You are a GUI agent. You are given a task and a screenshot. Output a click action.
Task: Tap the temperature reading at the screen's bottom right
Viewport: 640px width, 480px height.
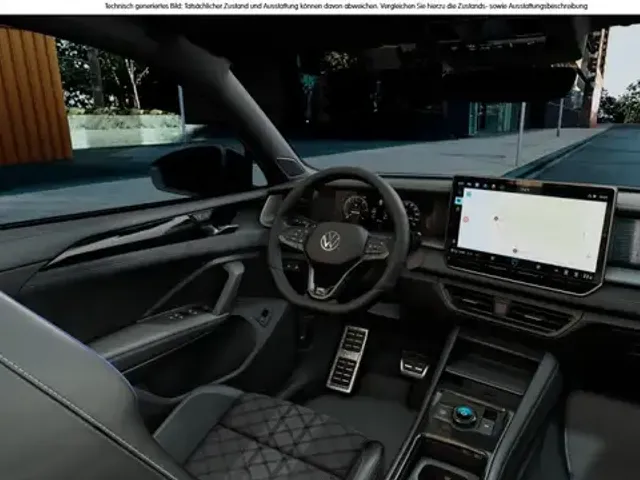587,276
